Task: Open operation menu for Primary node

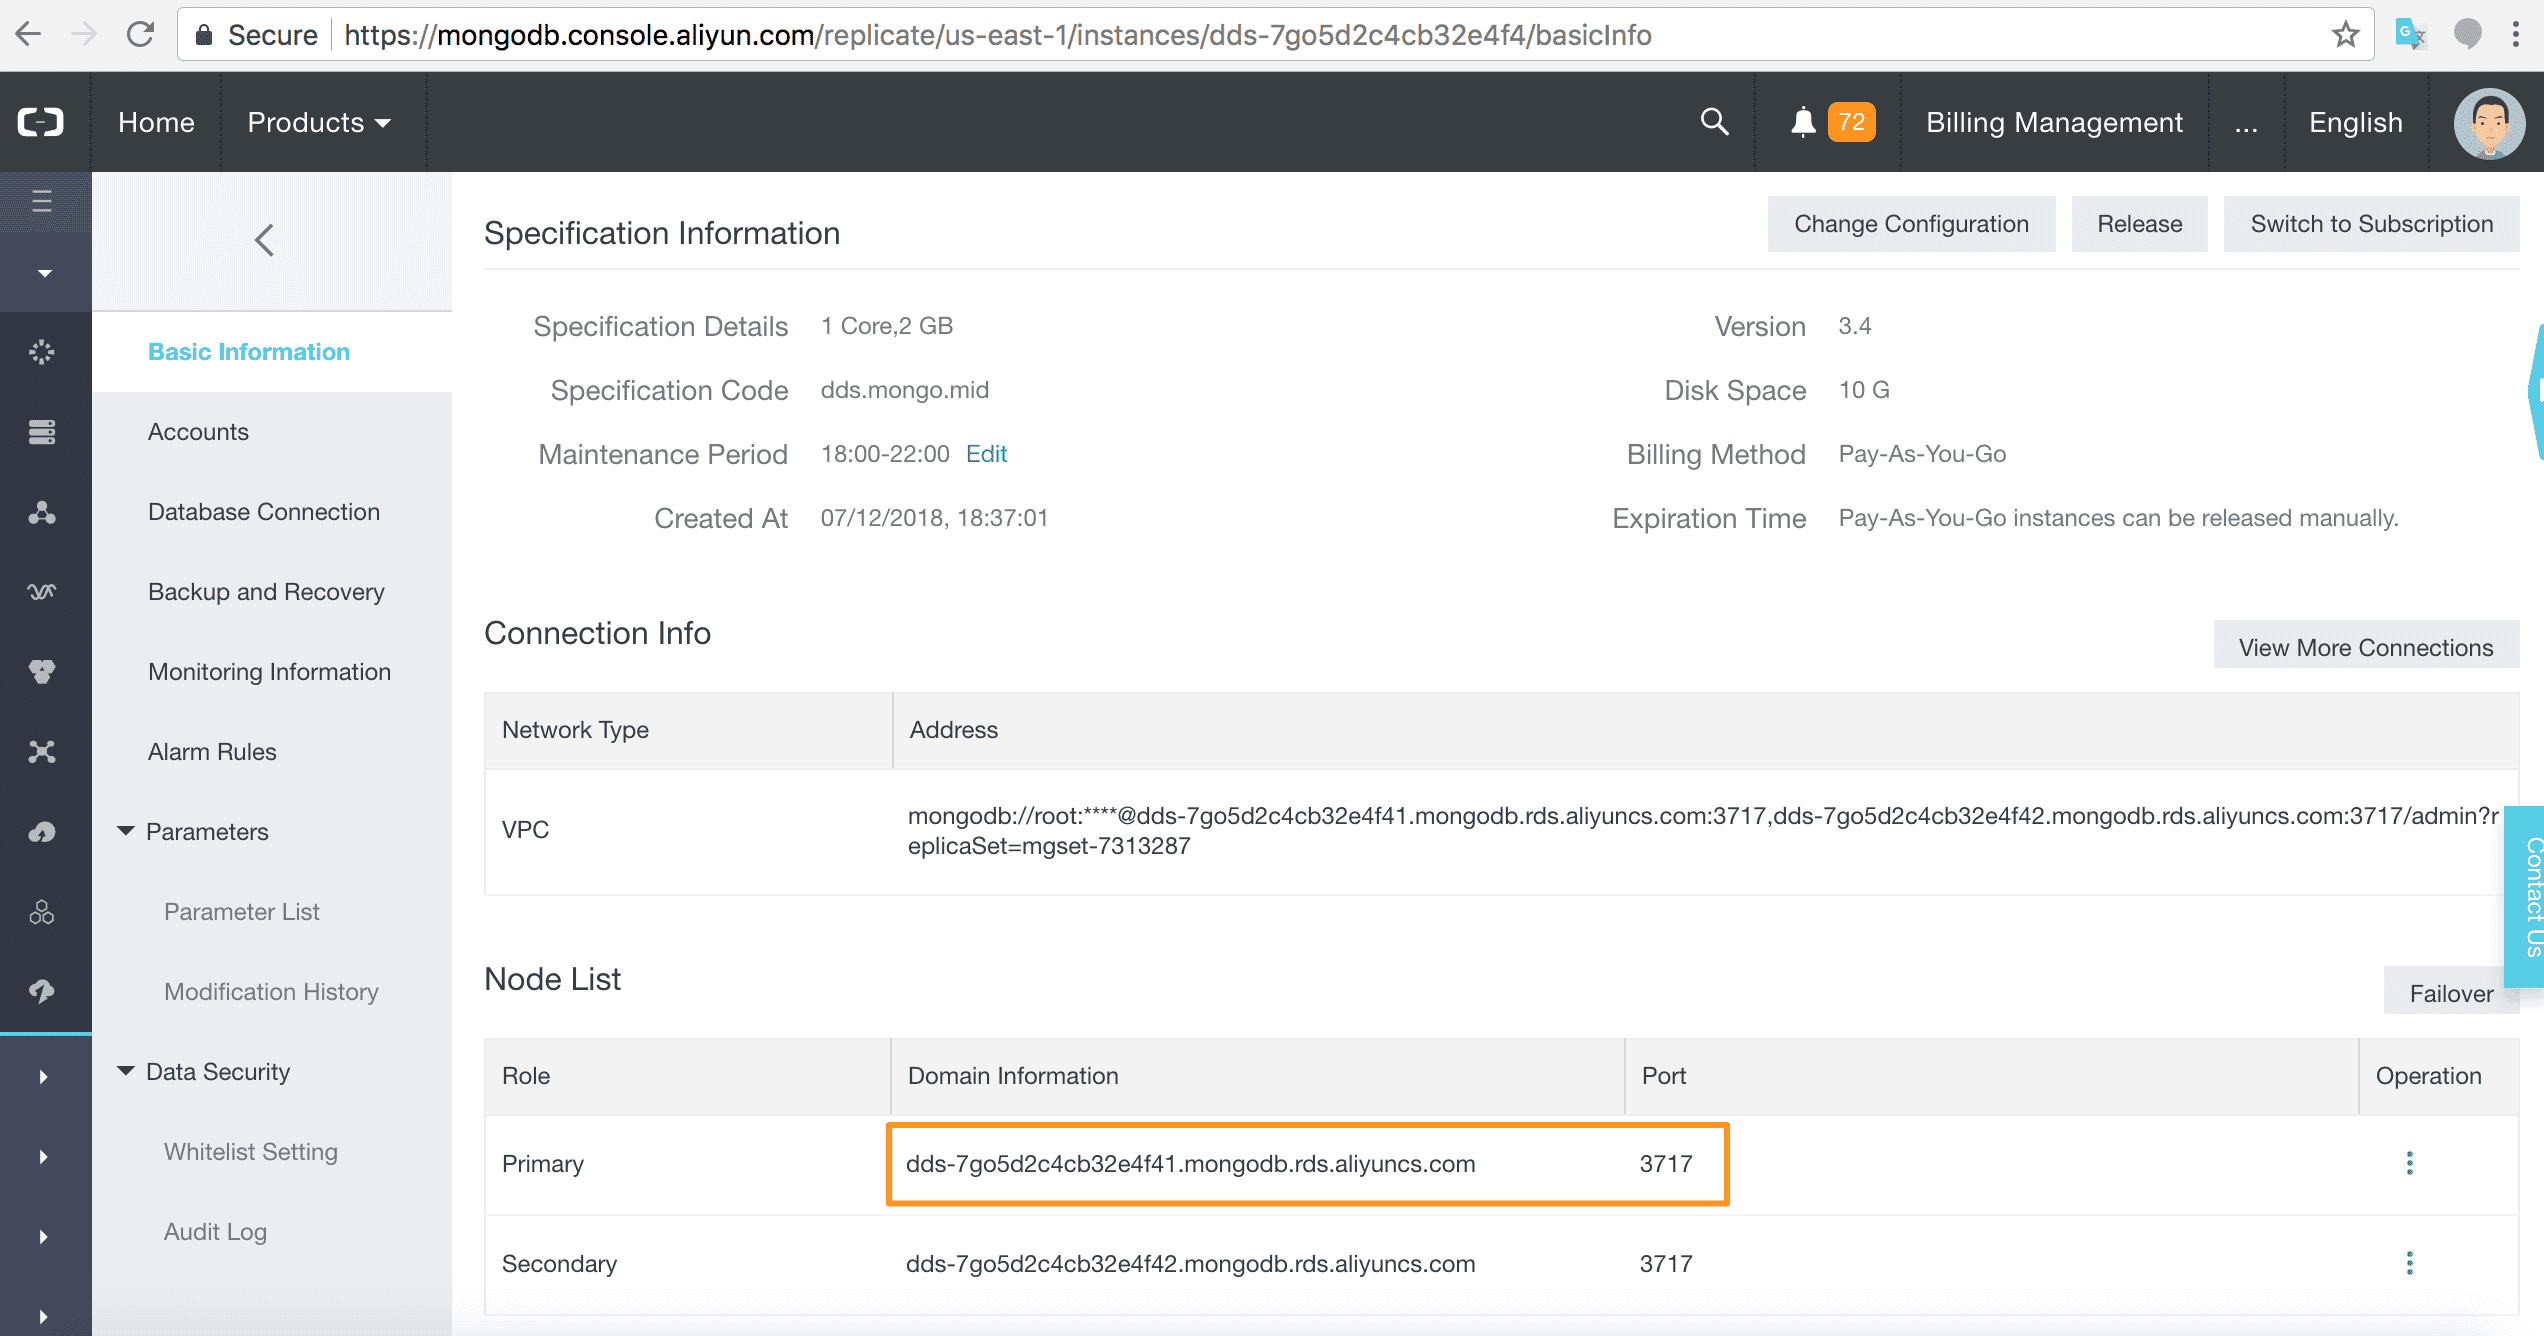Action: click(2410, 1163)
